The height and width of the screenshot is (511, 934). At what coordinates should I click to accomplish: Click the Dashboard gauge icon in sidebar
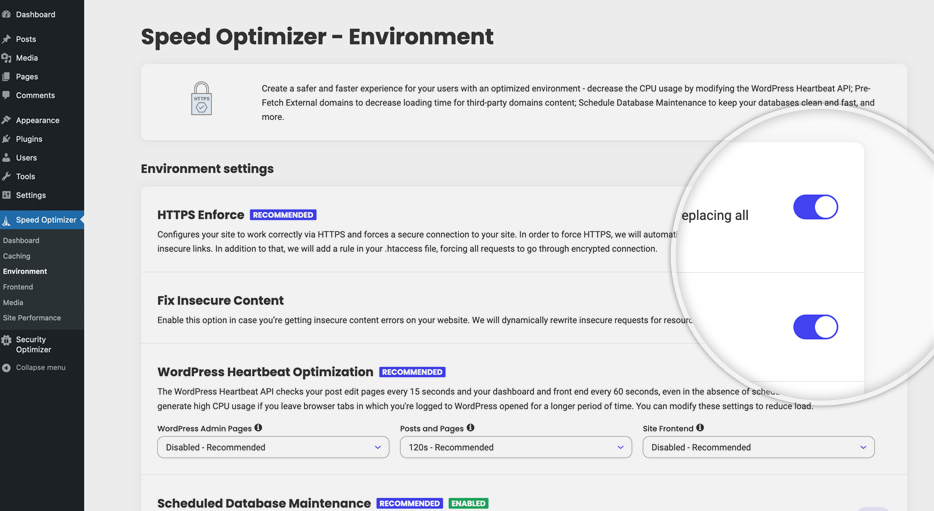(6, 14)
